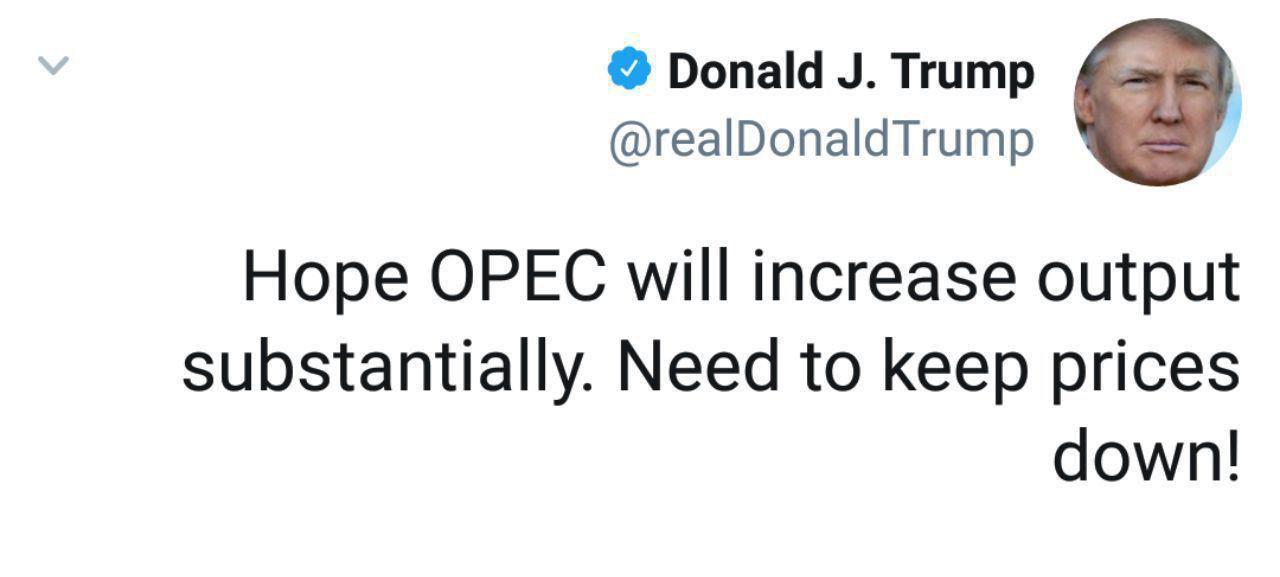
Task: Click the "@" symbol of the handle
Action: tap(626, 141)
